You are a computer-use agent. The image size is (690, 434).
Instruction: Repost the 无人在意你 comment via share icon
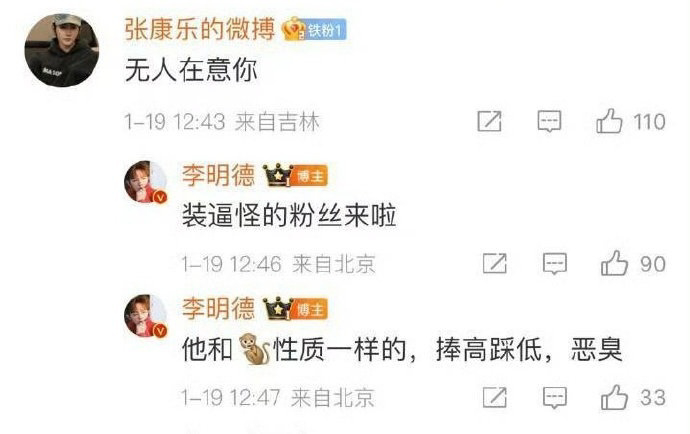(489, 121)
